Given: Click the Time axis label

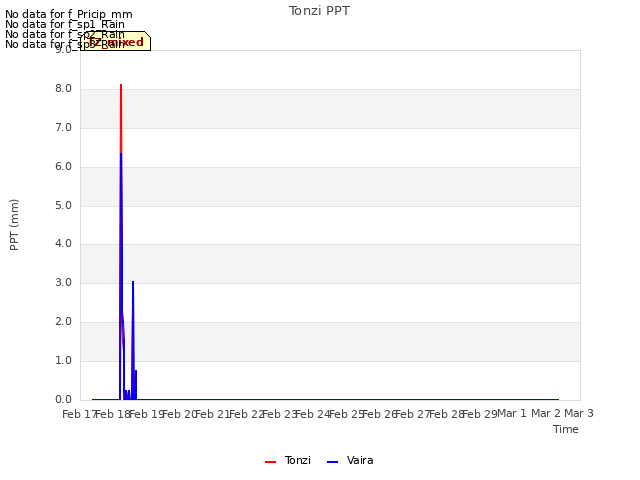Looking at the screenshot, I should coord(565,429).
